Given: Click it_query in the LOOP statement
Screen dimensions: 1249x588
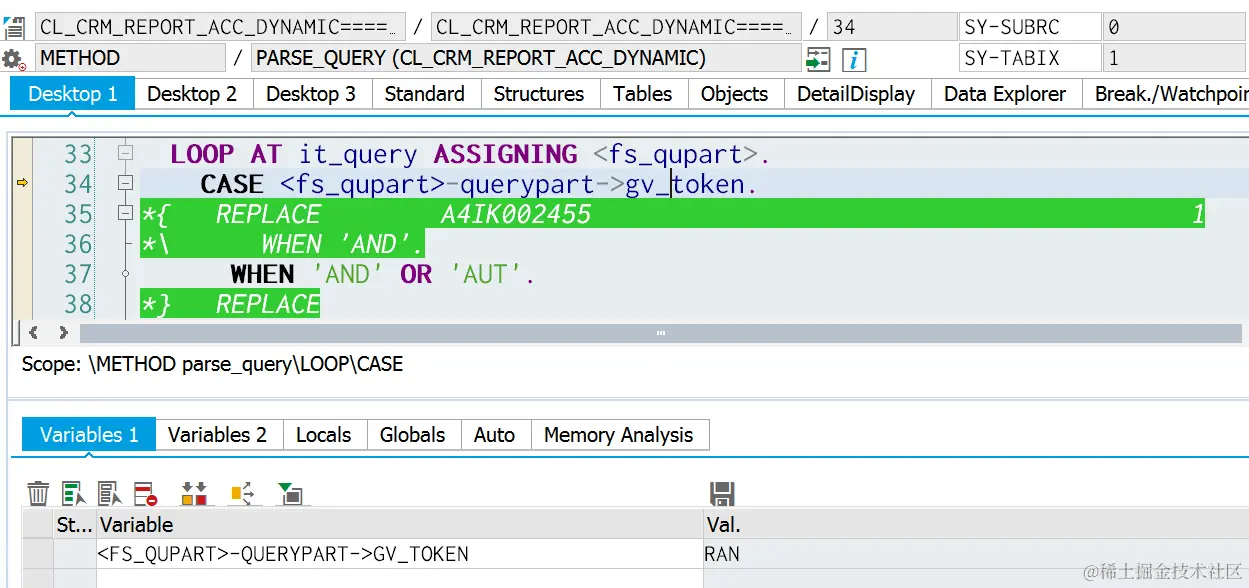Looking at the screenshot, I should point(357,155).
